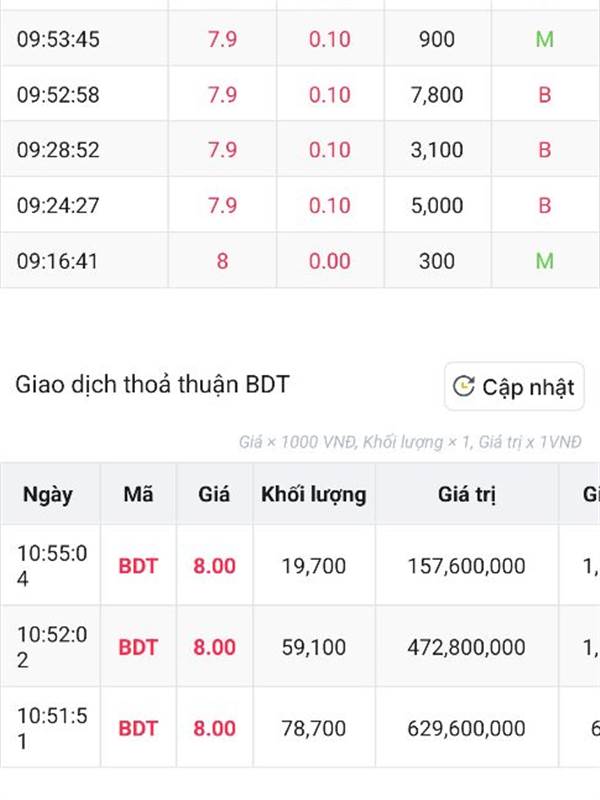This screenshot has height=800, width=600.
Task: Select the 09:52:58 trade row
Action: coord(300,94)
